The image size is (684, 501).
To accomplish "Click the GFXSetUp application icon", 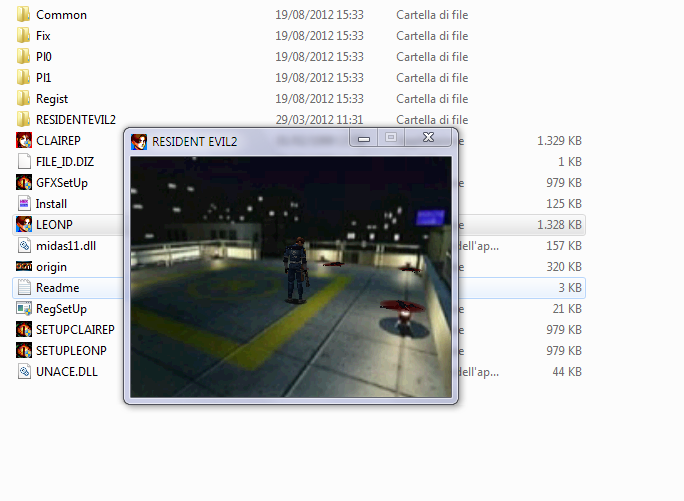I will coord(24,182).
